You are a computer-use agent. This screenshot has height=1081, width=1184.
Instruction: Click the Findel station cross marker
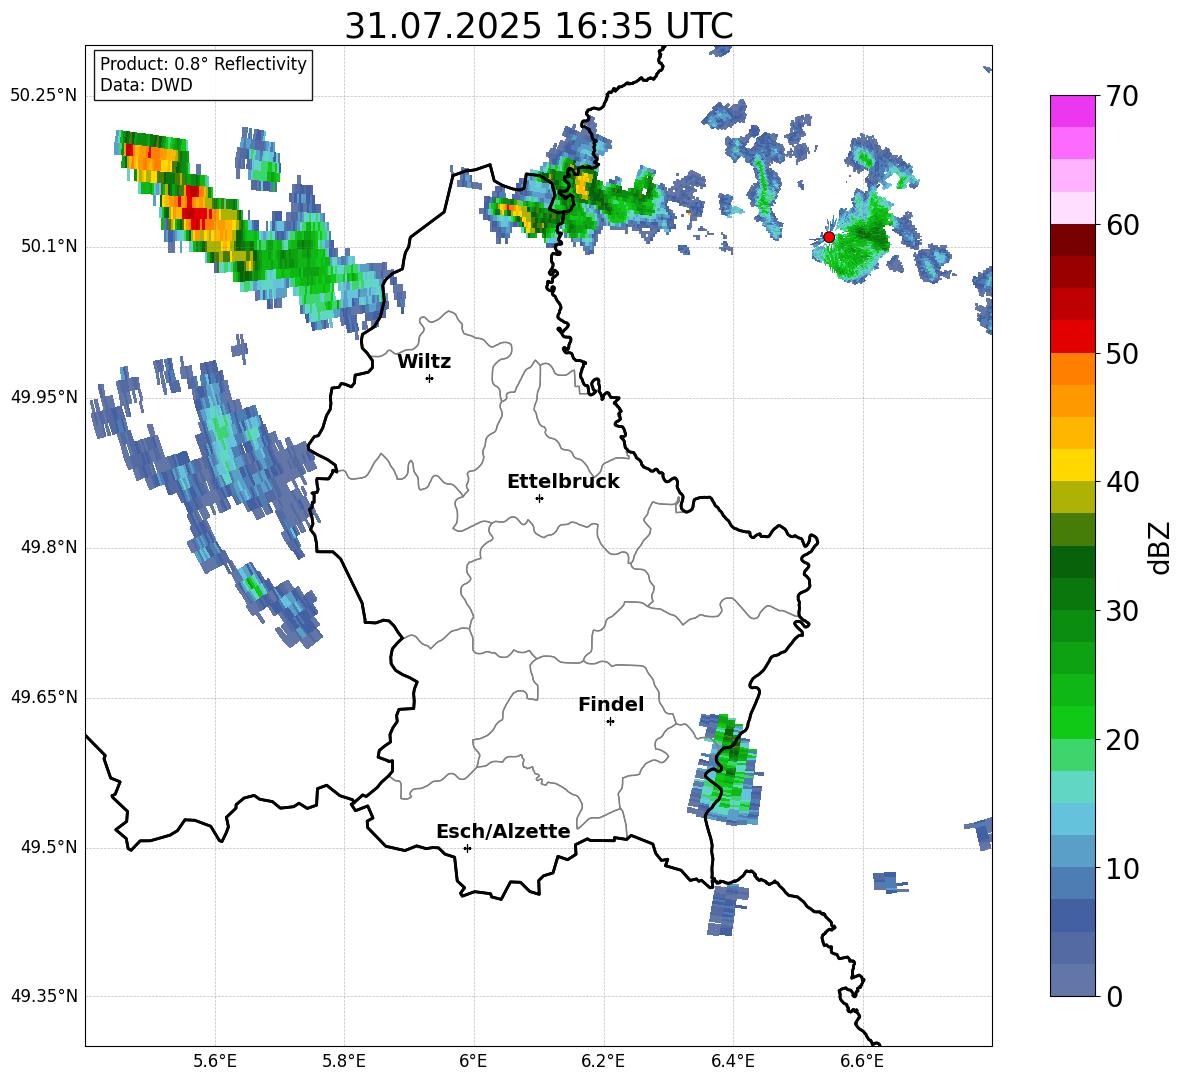tap(610, 722)
